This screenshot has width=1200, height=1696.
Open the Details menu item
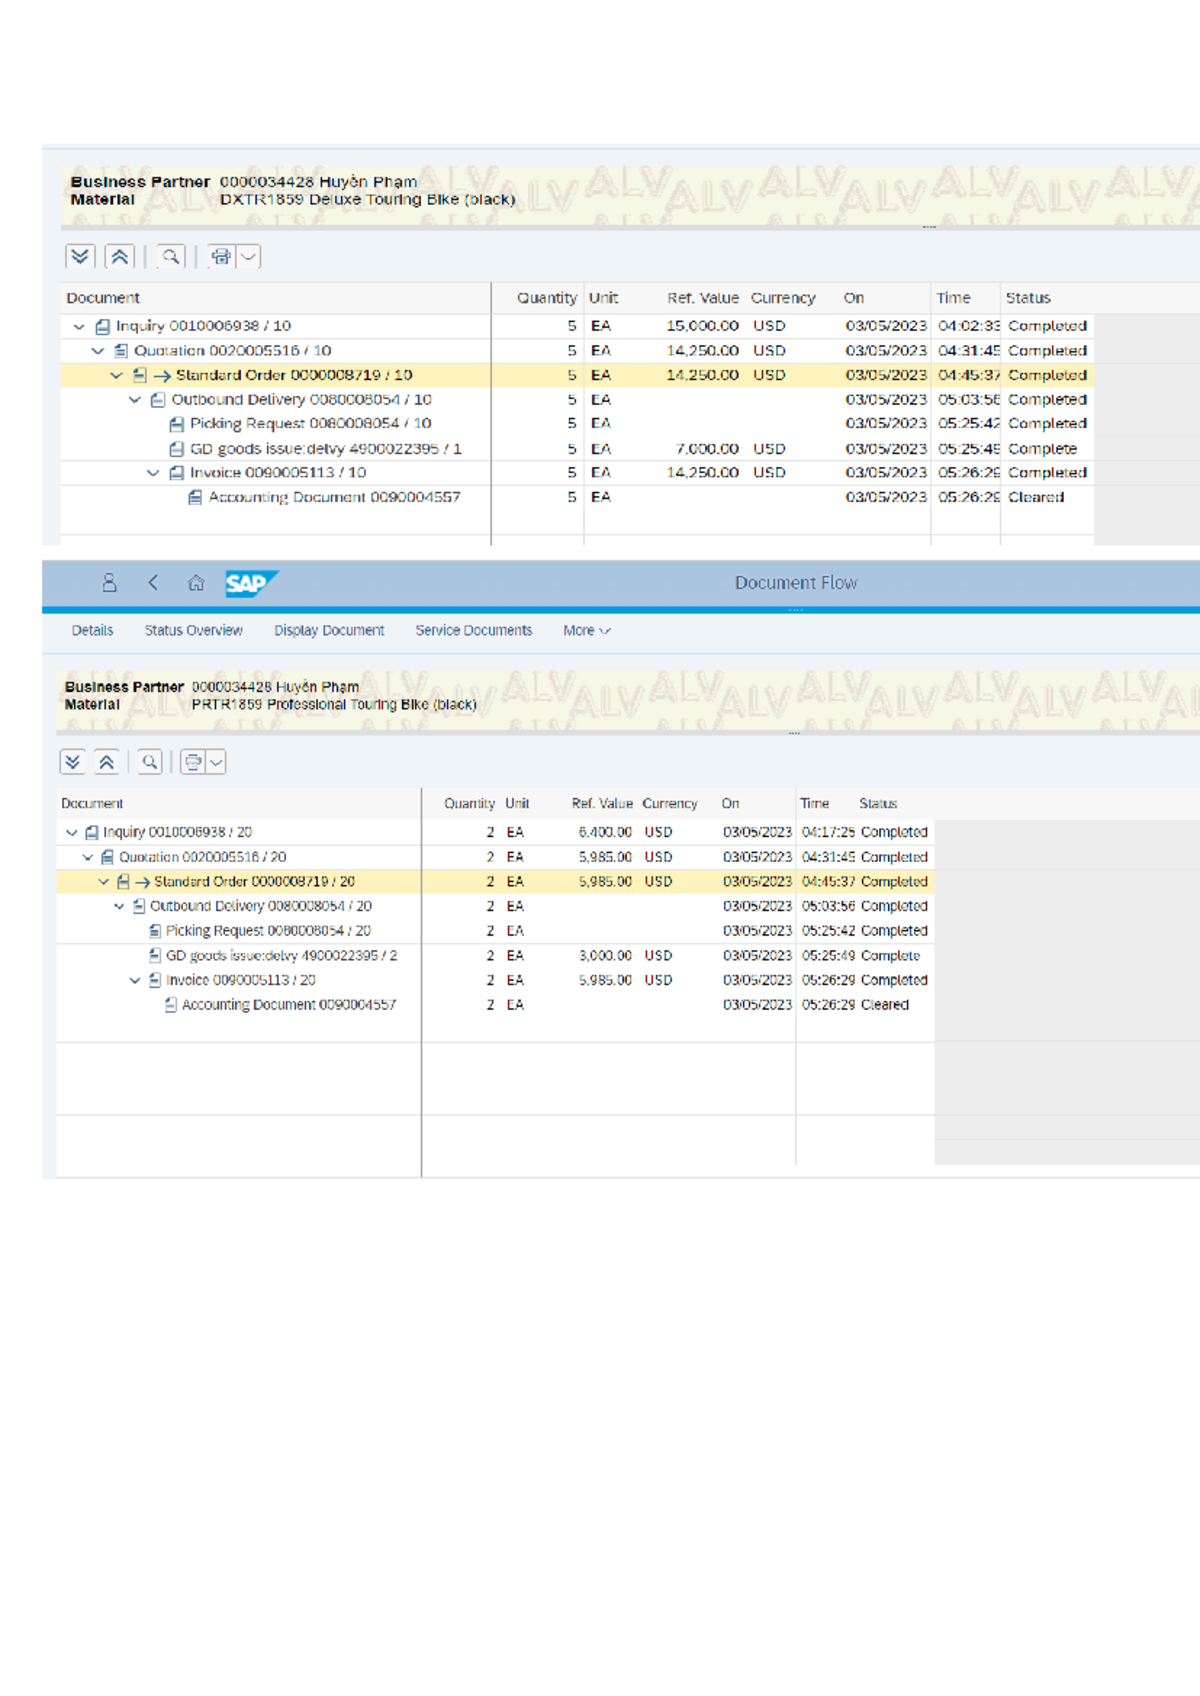point(92,631)
